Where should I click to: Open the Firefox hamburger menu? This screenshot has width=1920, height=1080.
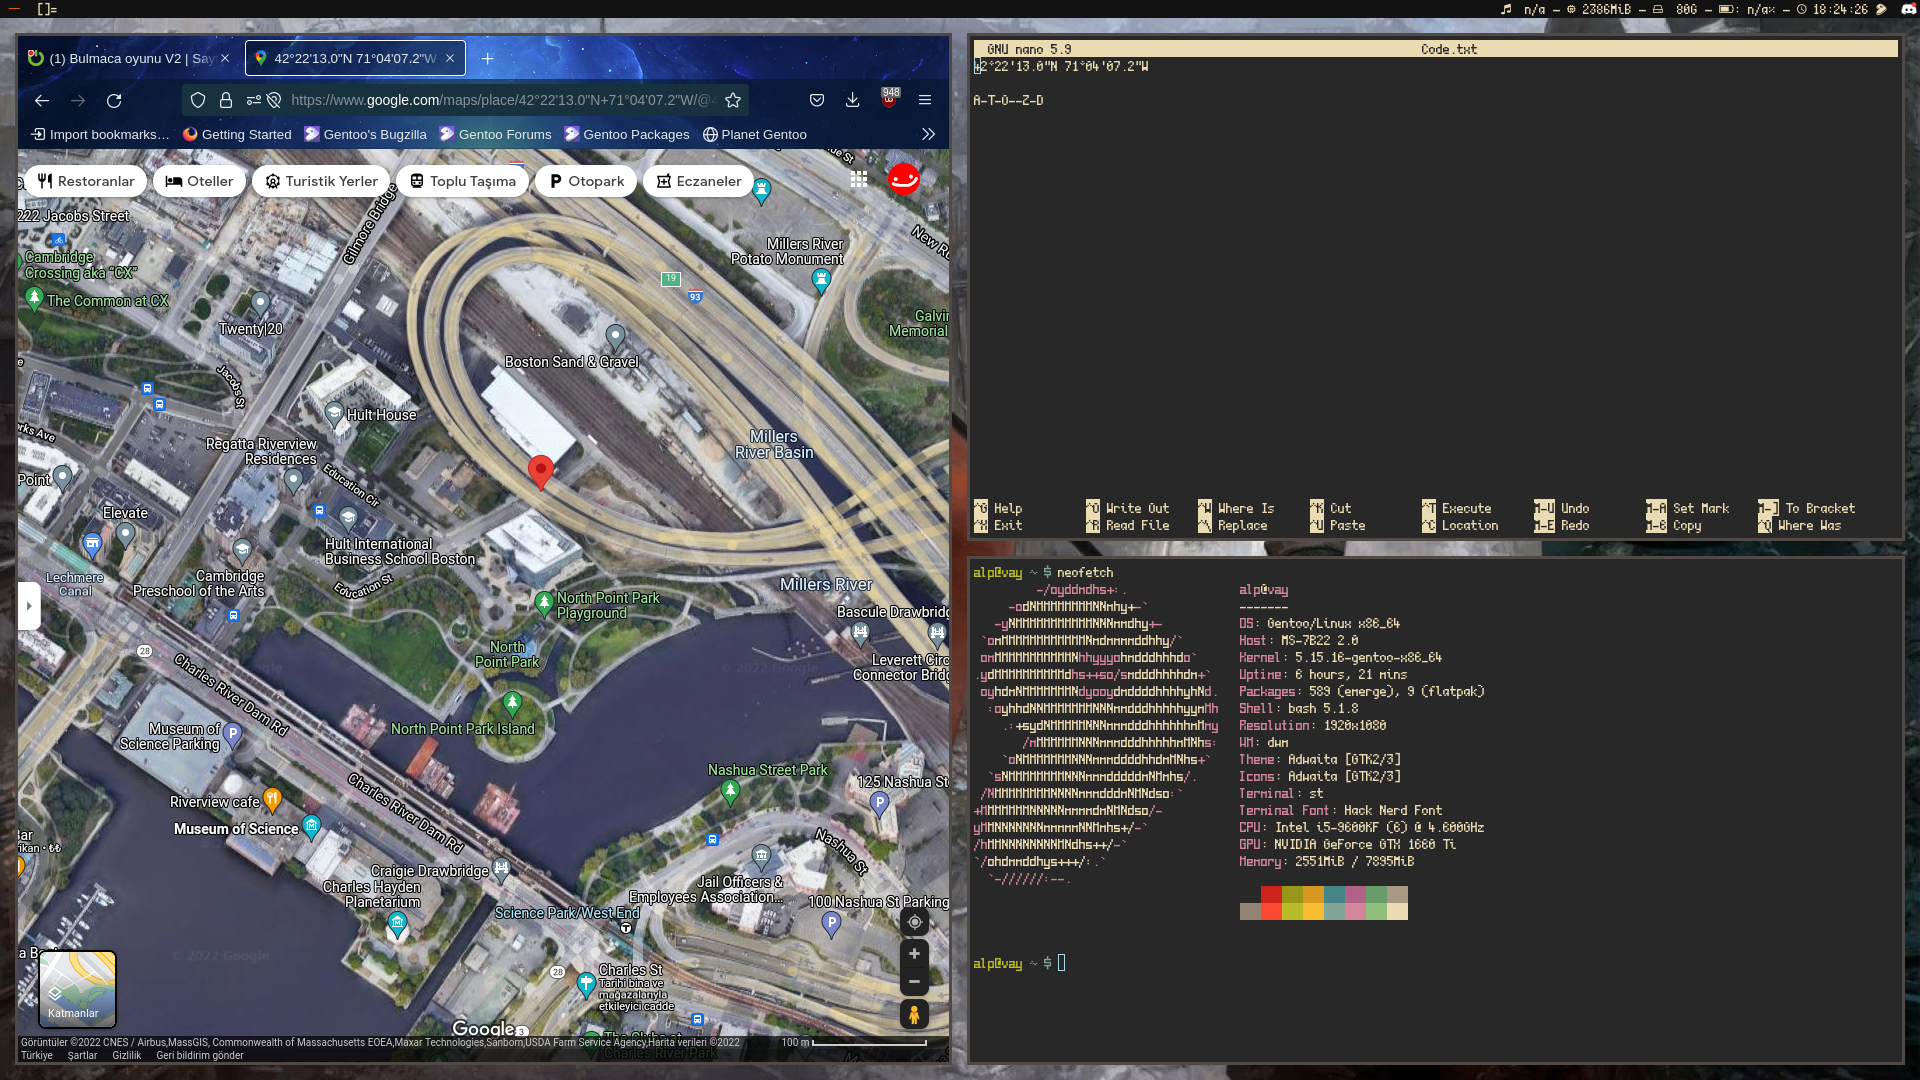[925, 100]
